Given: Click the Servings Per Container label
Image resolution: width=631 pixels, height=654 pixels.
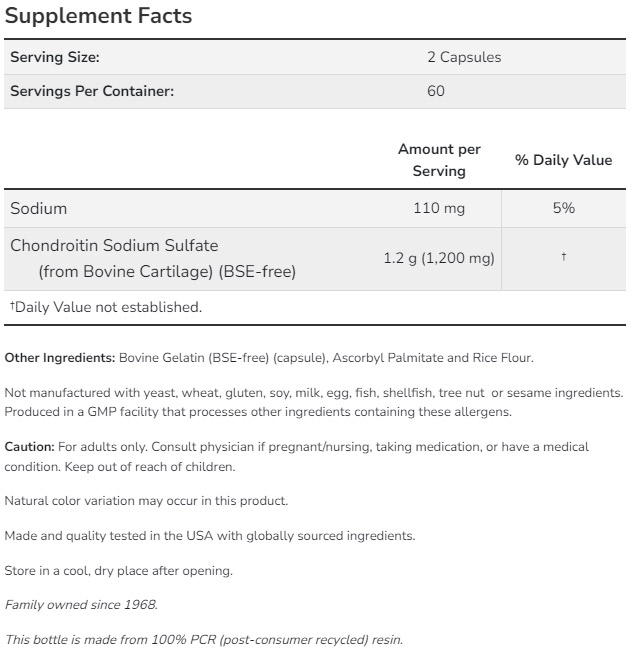Looking at the screenshot, I should click(x=92, y=91).
